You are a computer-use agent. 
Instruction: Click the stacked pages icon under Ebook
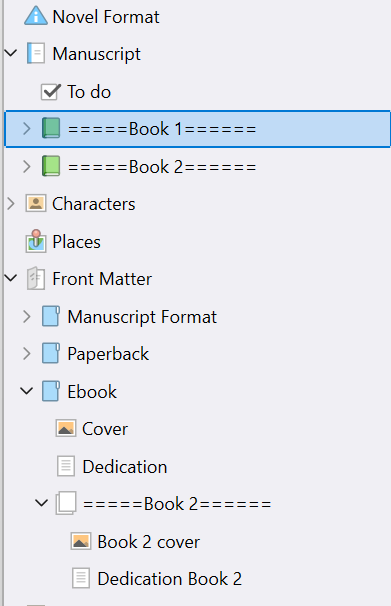(66, 503)
